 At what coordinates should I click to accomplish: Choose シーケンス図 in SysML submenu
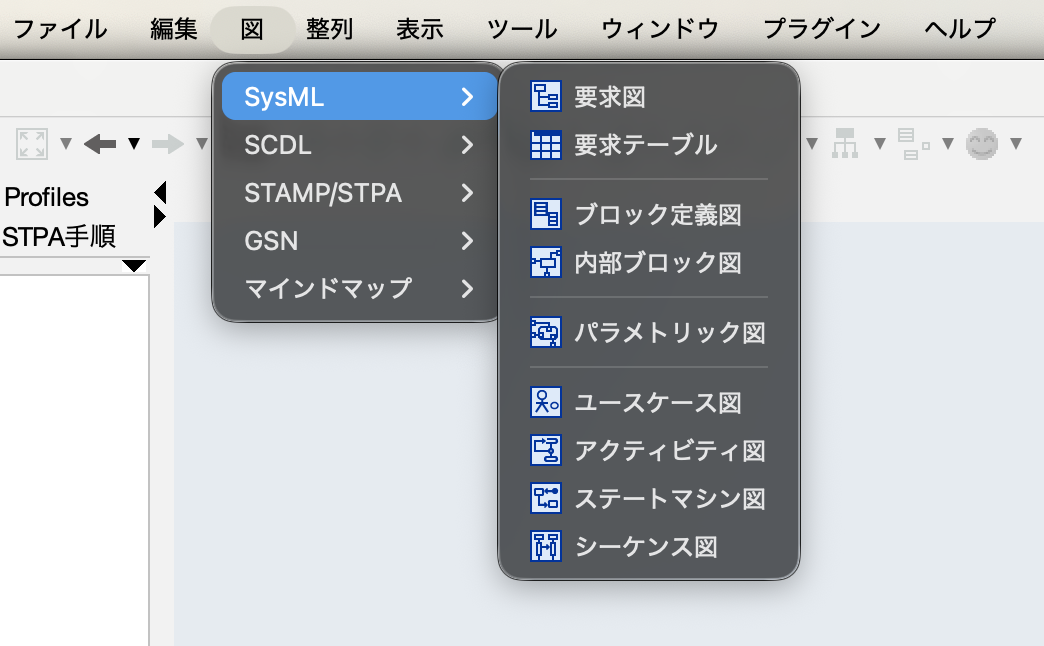[x=645, y=546]
